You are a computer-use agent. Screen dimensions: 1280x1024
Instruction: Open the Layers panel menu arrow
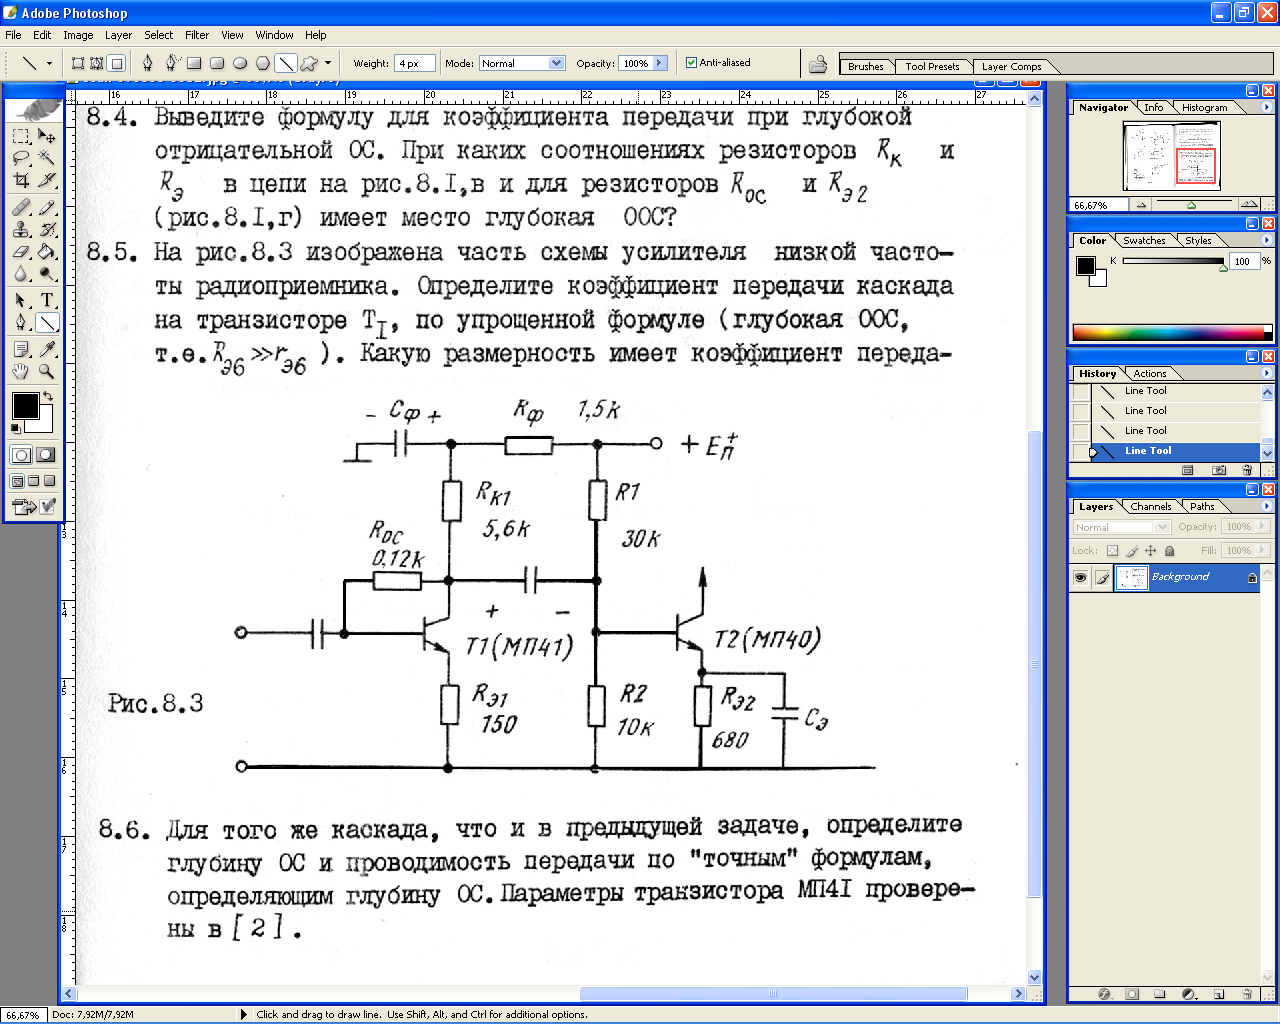point(1266,506)
